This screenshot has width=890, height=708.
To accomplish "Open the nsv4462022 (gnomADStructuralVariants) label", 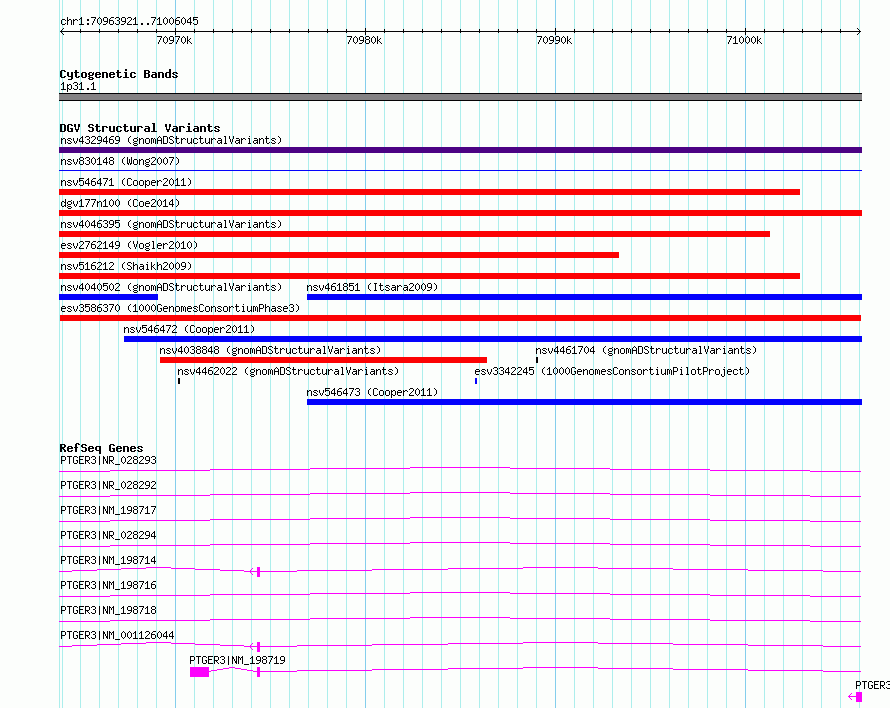I will point(288,371).
